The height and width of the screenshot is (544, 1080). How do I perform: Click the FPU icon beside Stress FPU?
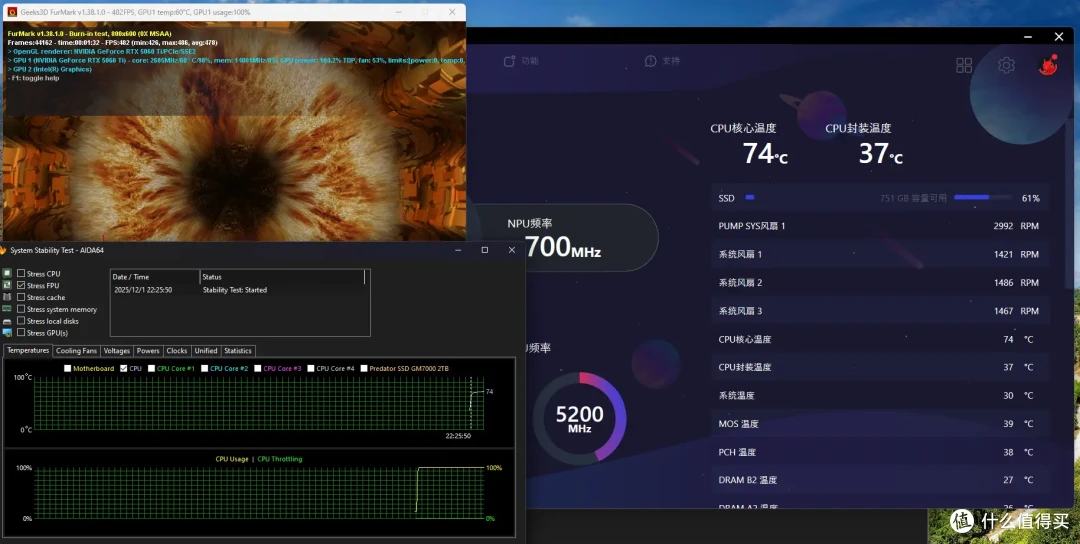tap(8, 285)
